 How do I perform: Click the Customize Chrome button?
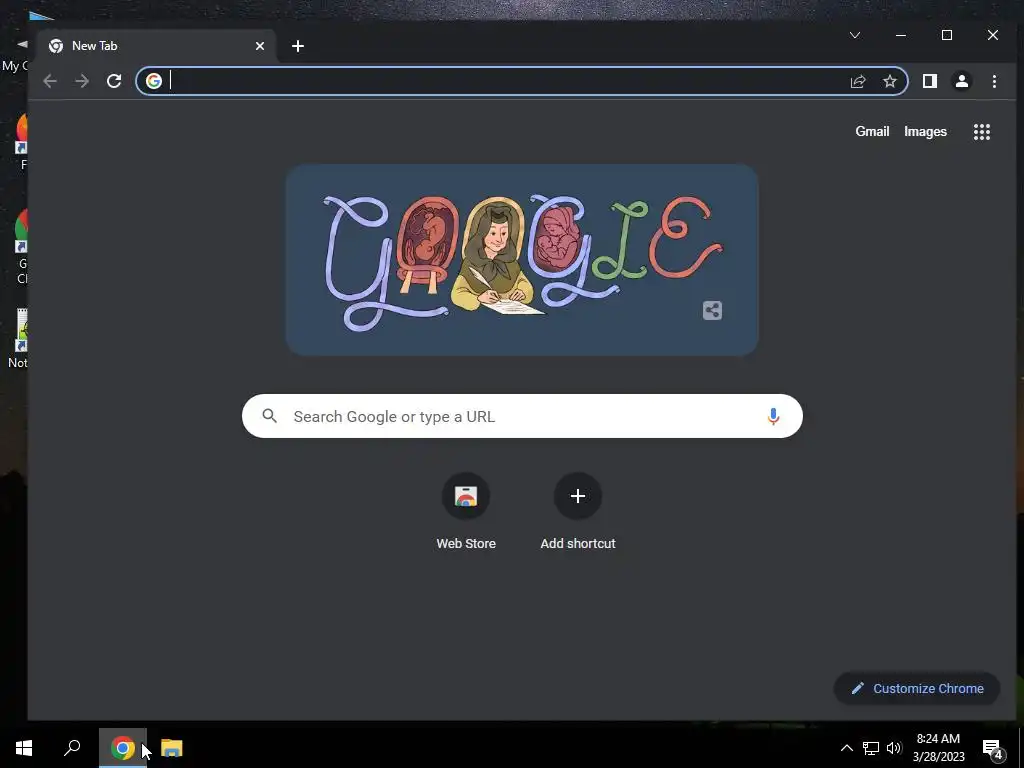coord(916,688)
